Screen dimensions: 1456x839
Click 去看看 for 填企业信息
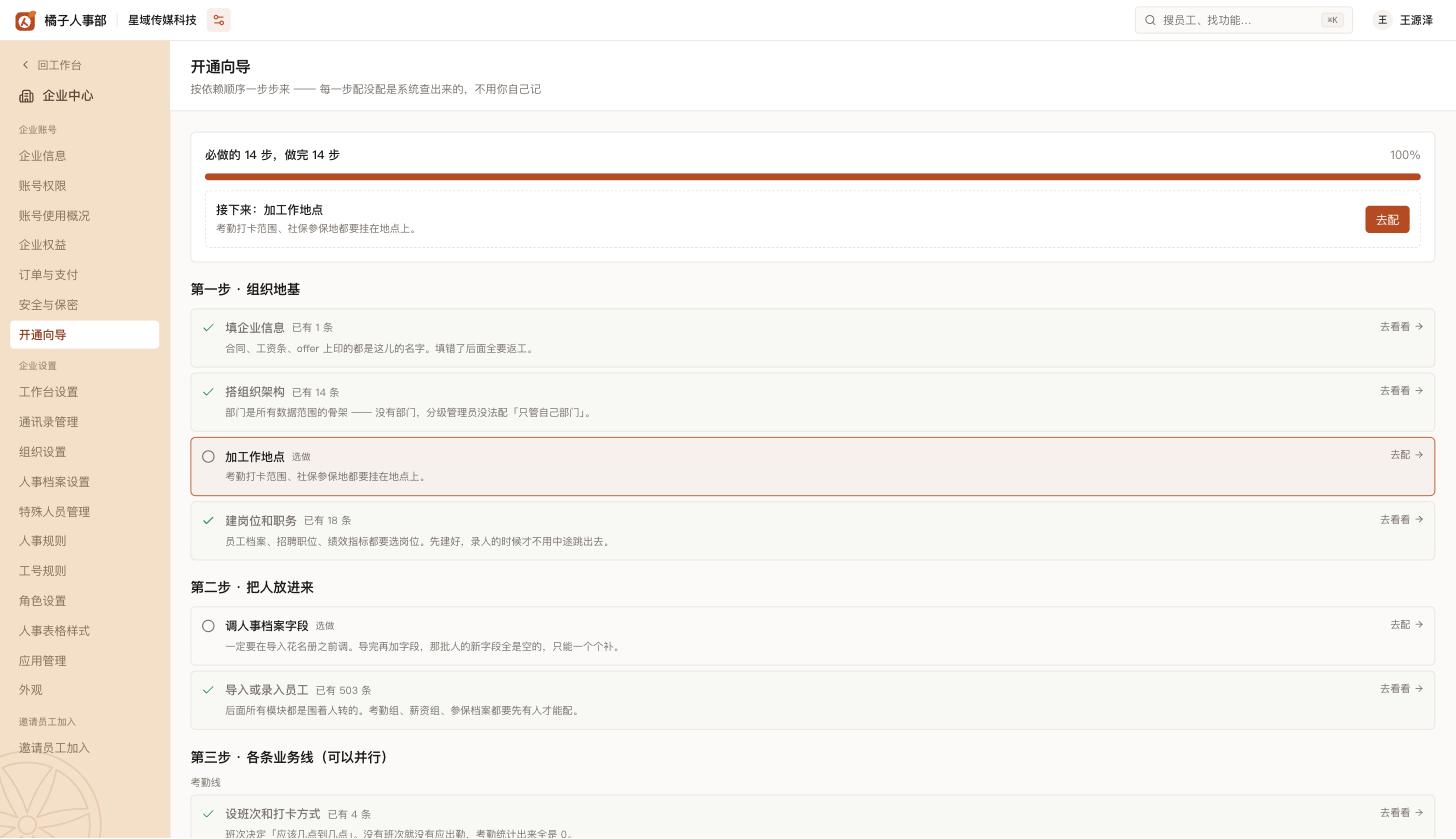click(x=1401, y=327)
